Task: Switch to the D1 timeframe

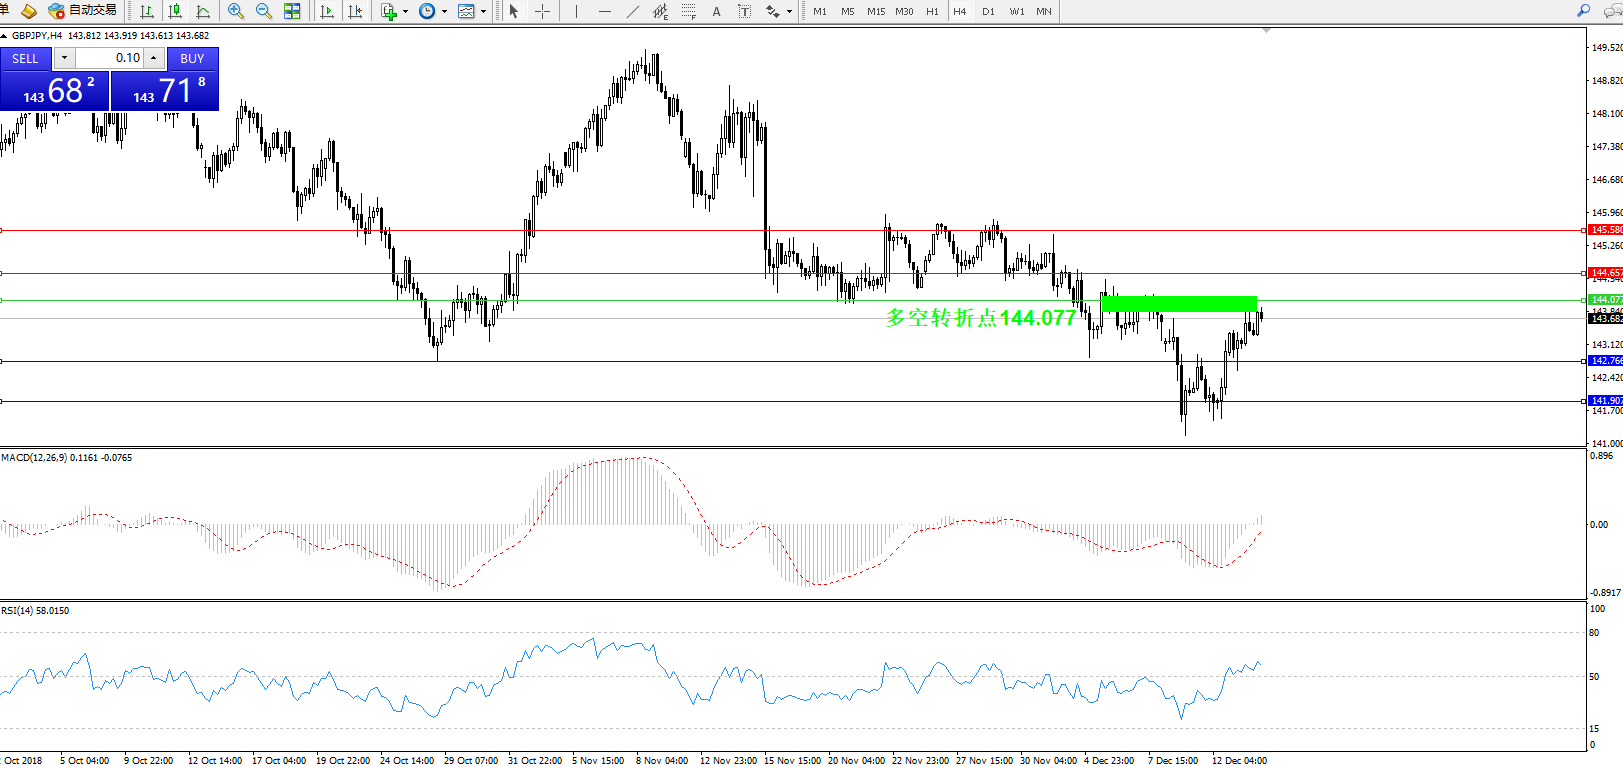Action: [988, 11]
